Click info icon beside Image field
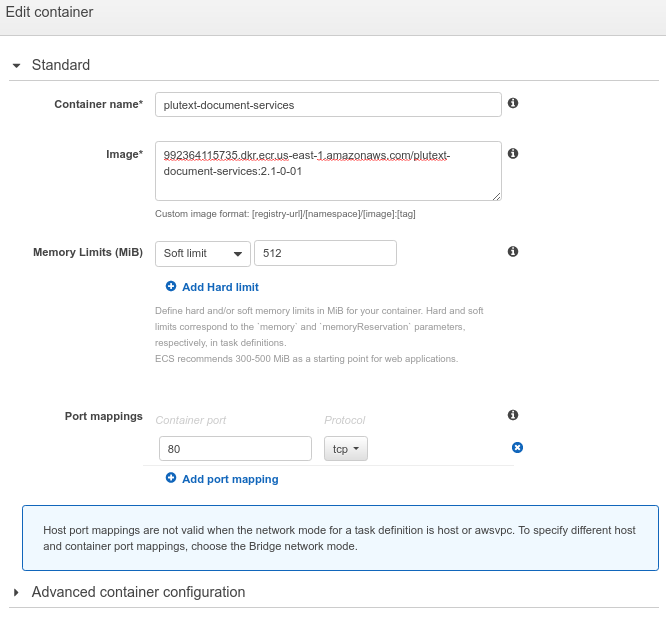This screenshot has height=618, width=666. pyautogui.click(x=513, y=154)
